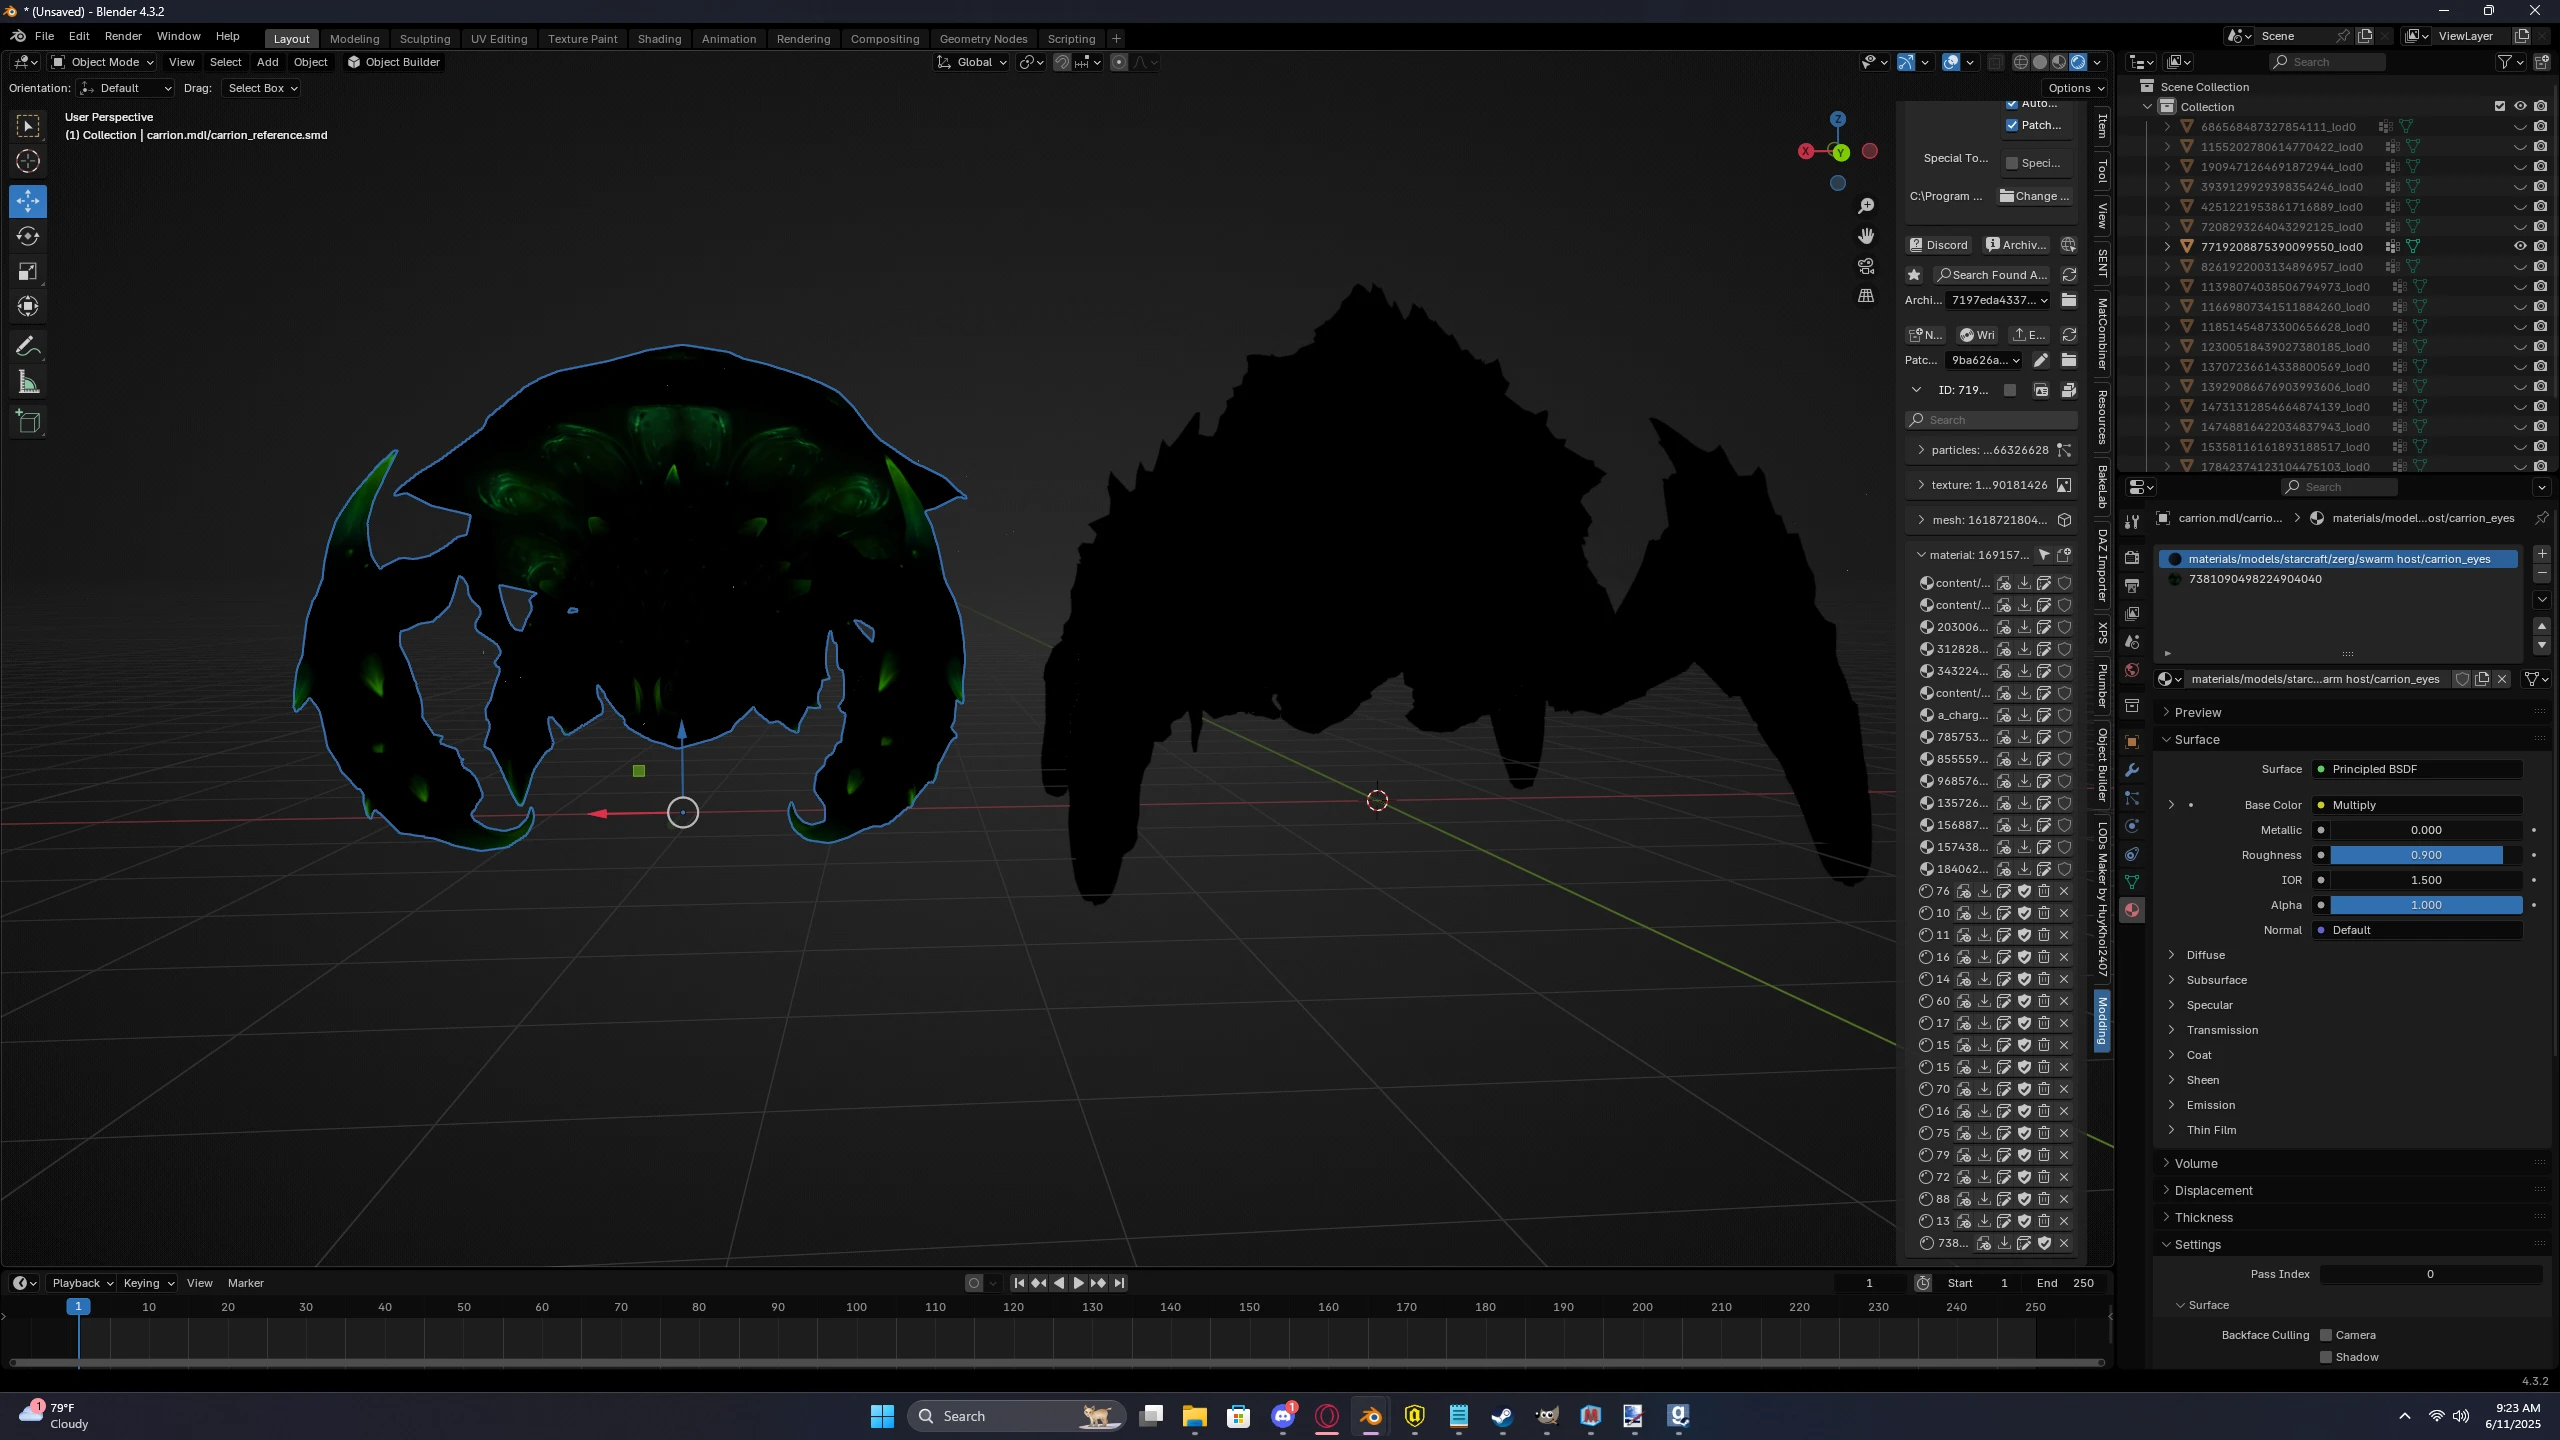Screen dimensions: 2560x1440
Task: Click the Alpha slider
Action: [x=2426, y=905]
